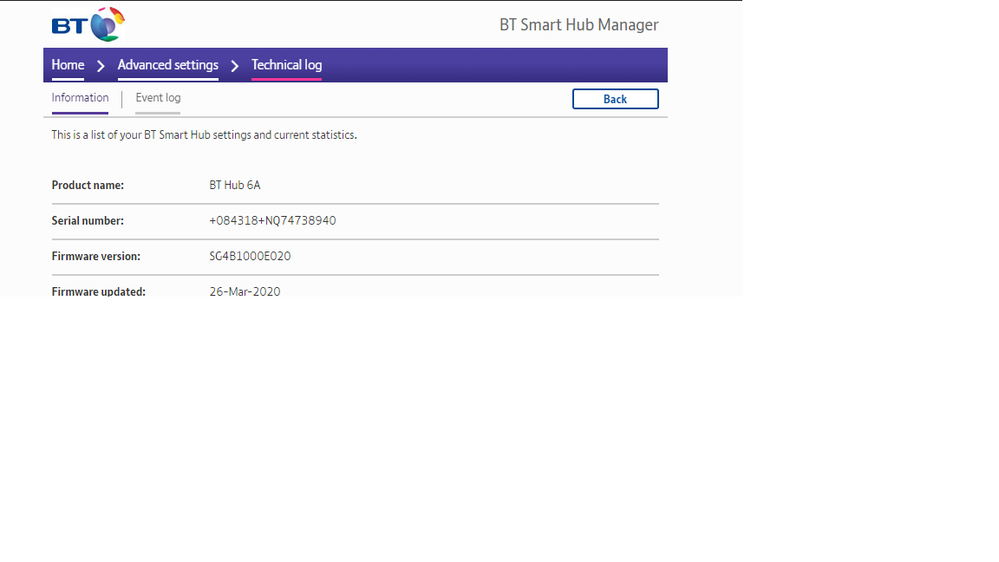This screenshot has height=562, width=999.
Task: Click the chevron after Home
Action: pyautogui.click(x=101, y=66)
